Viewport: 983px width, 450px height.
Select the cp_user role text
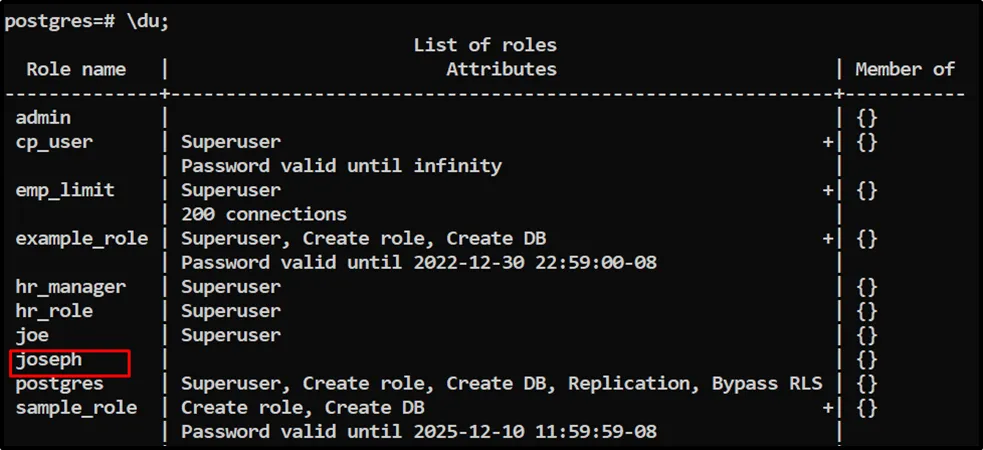click(x=54, y=142)
